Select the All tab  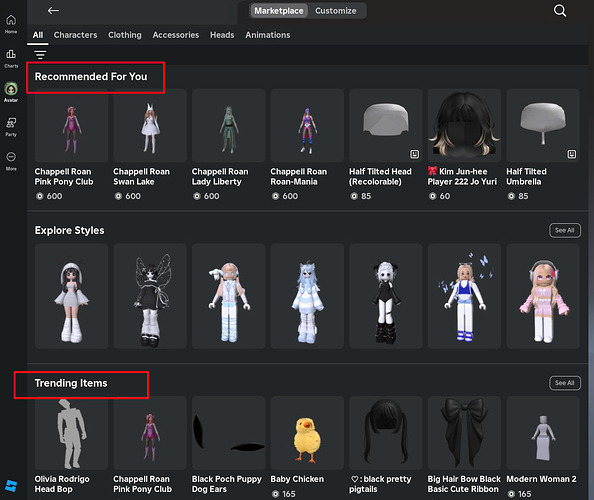pos(38,35)
